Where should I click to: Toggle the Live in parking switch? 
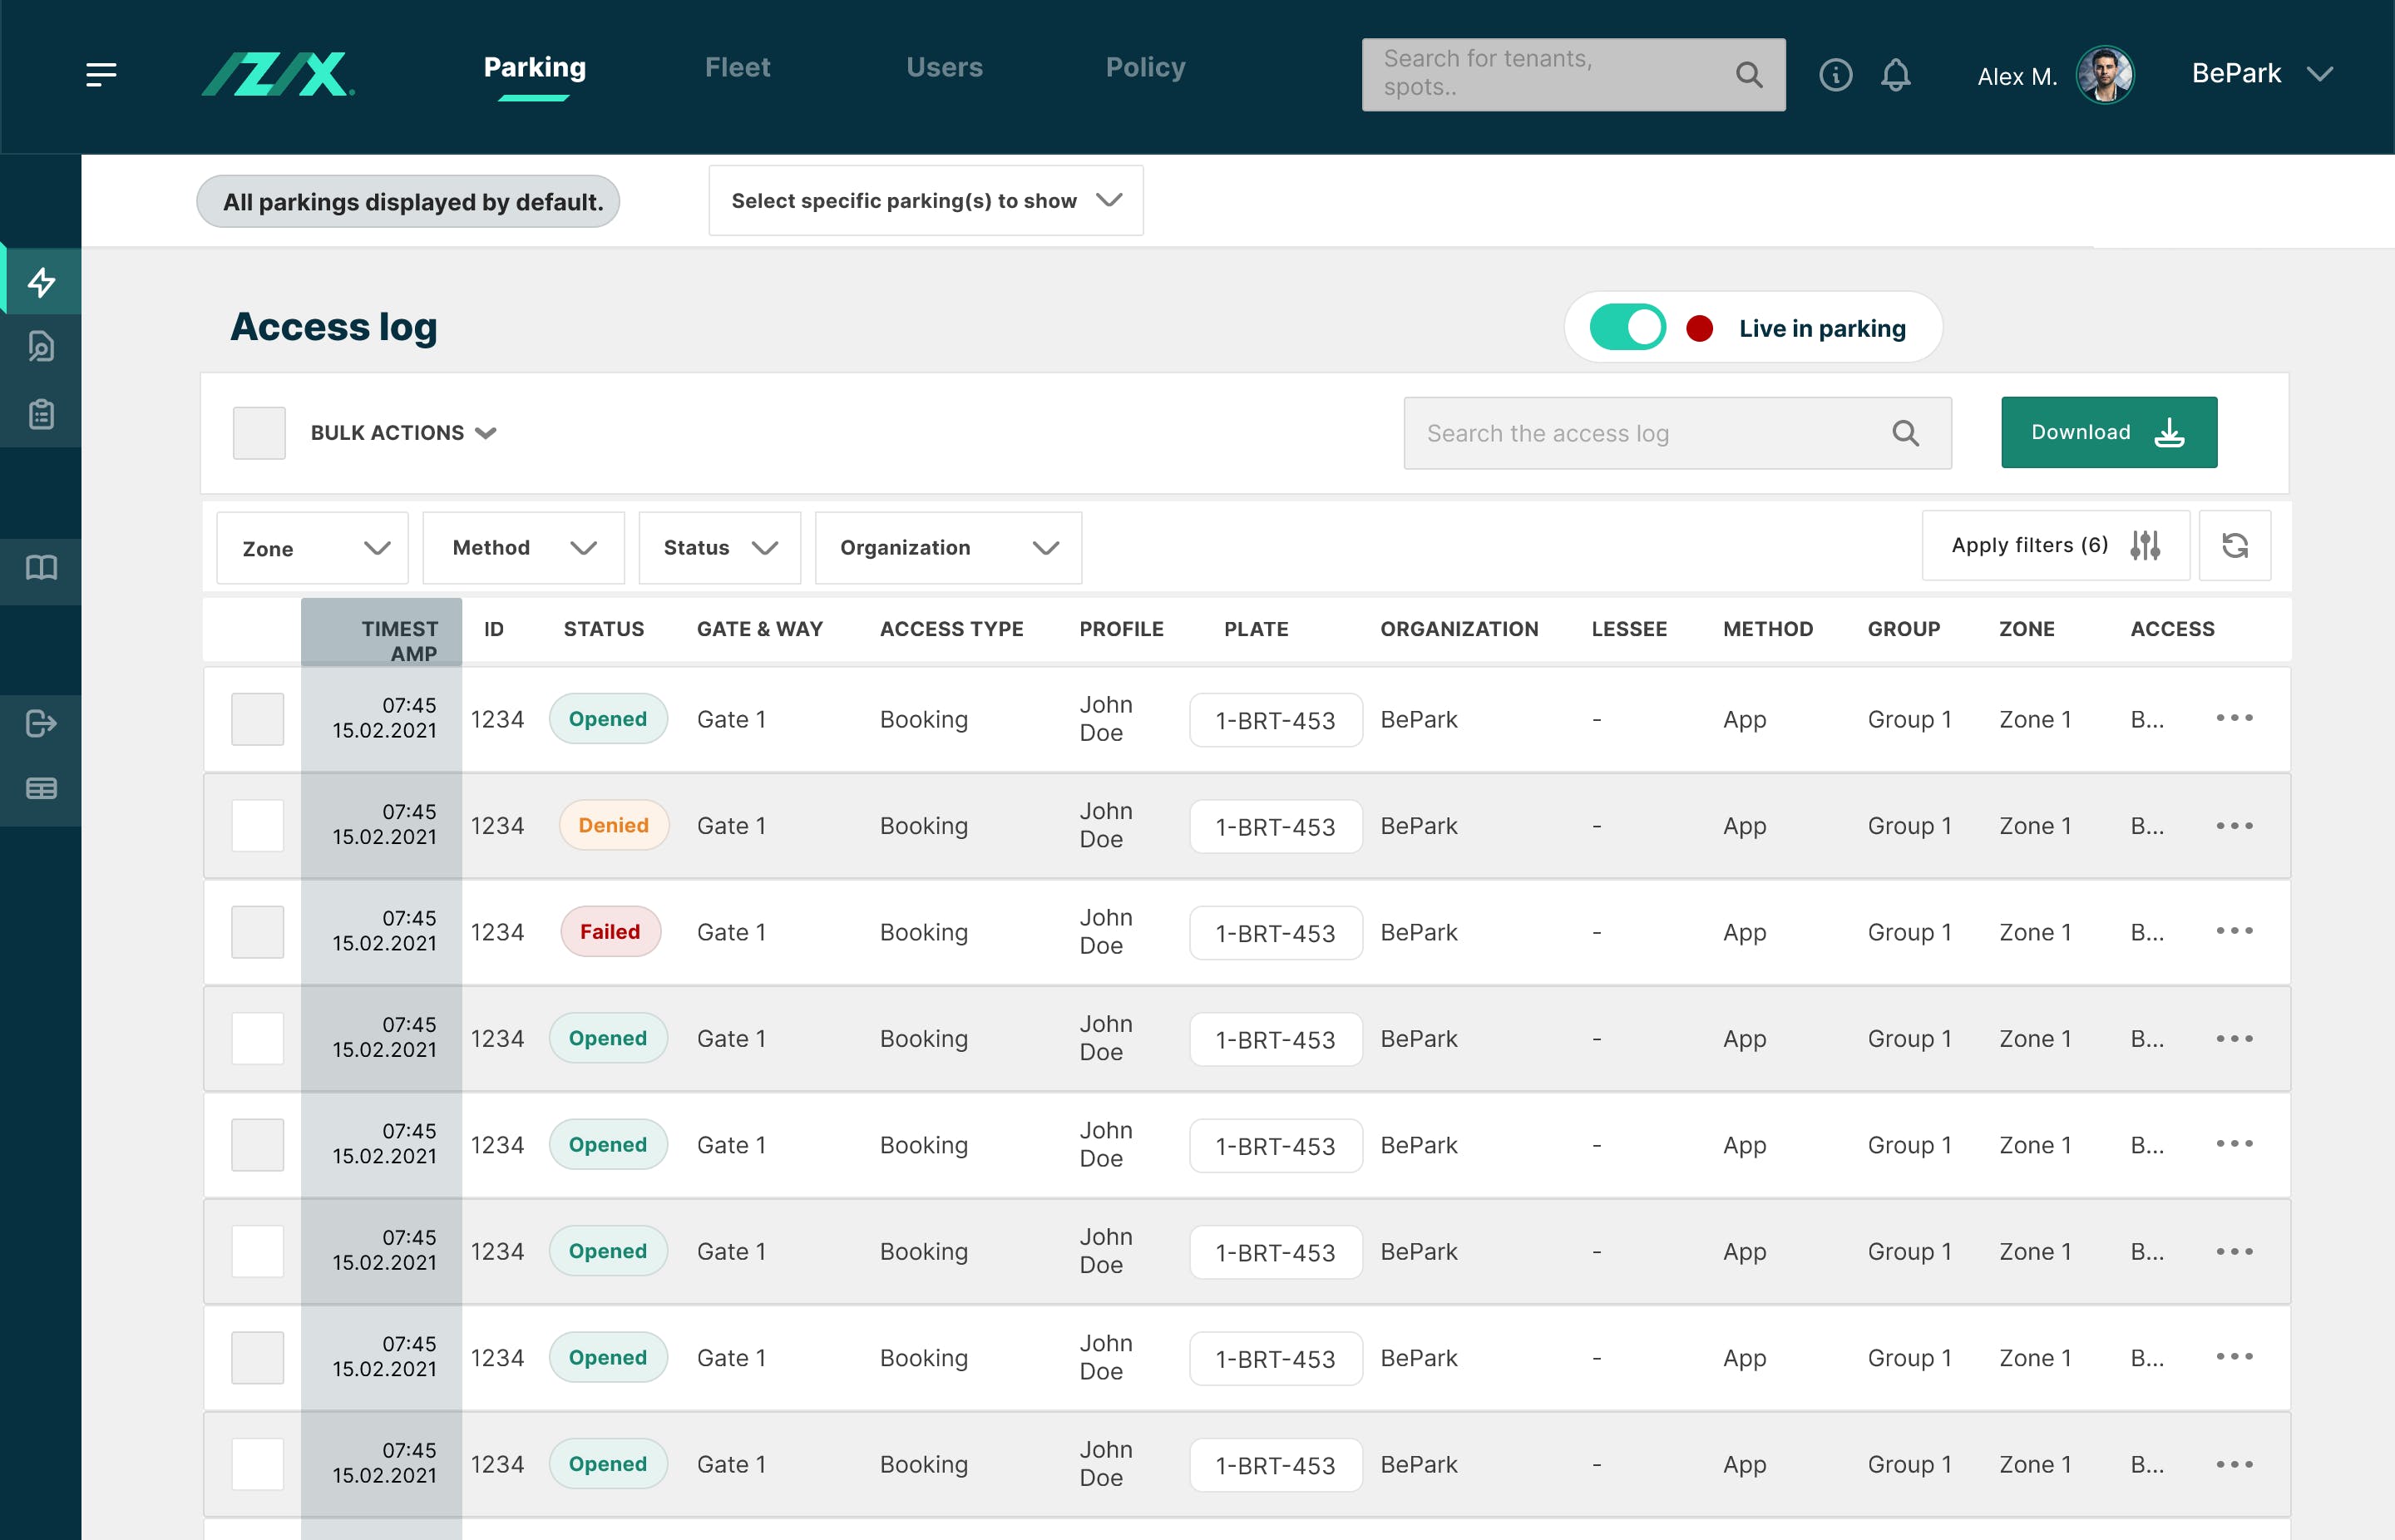1627,328
